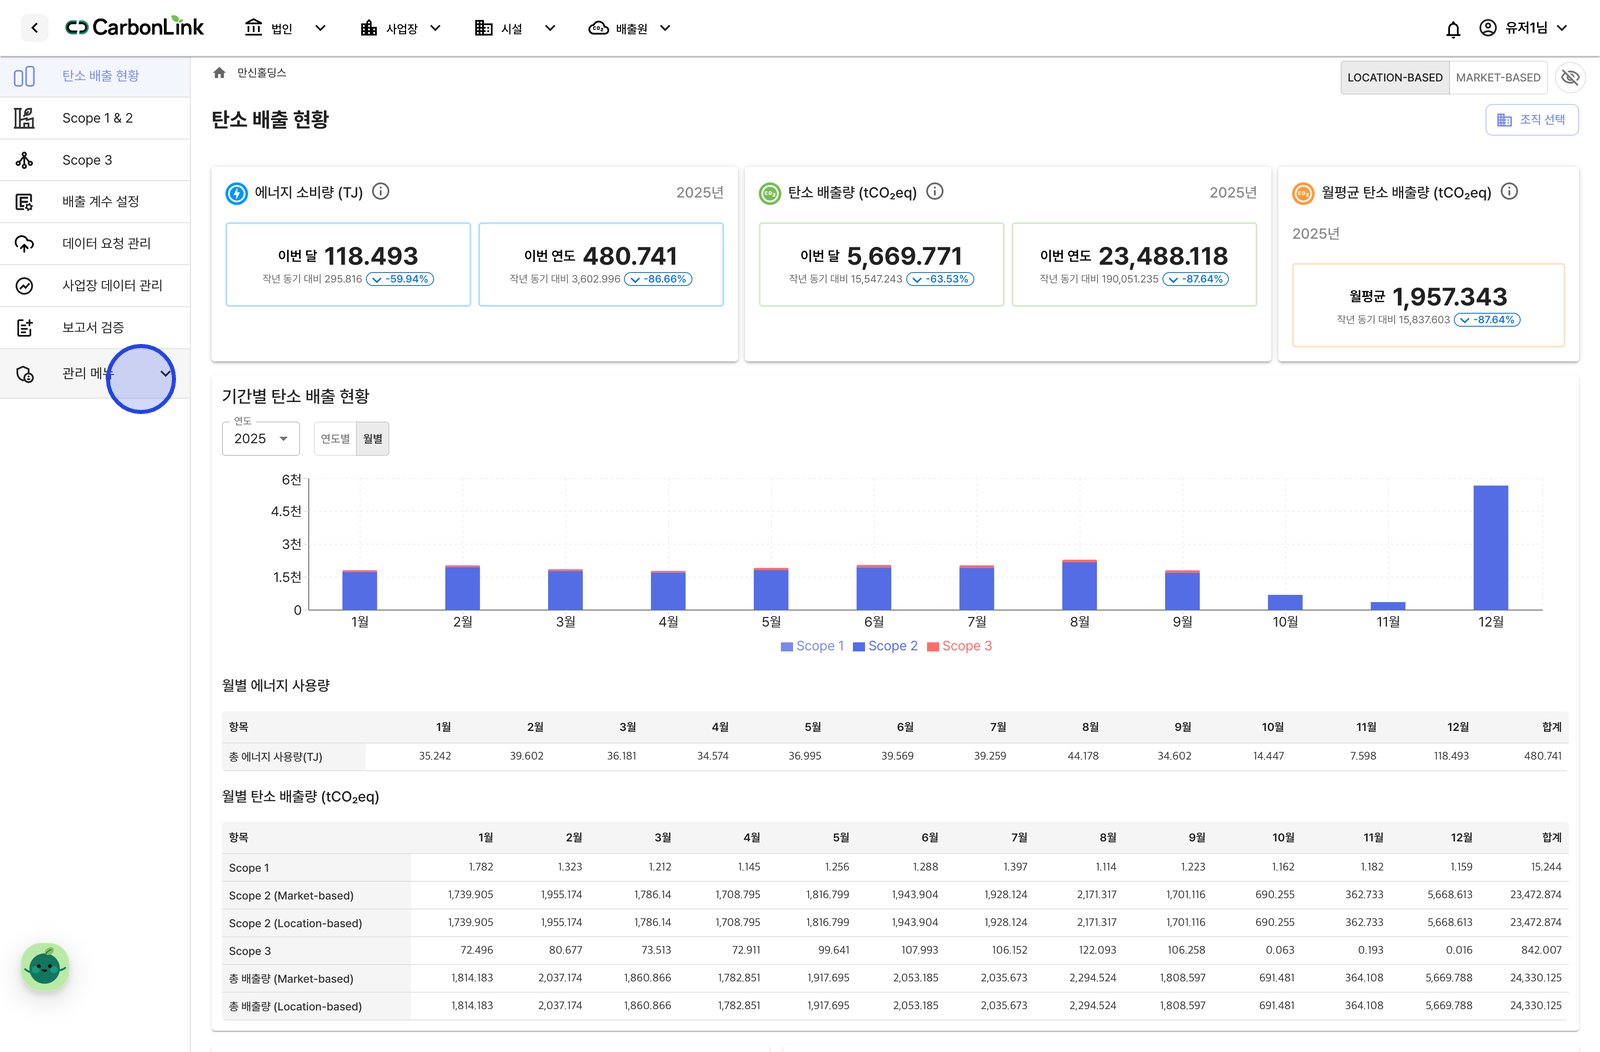
Task: Expand the 법인 top menu
Action: click(285, 28)
